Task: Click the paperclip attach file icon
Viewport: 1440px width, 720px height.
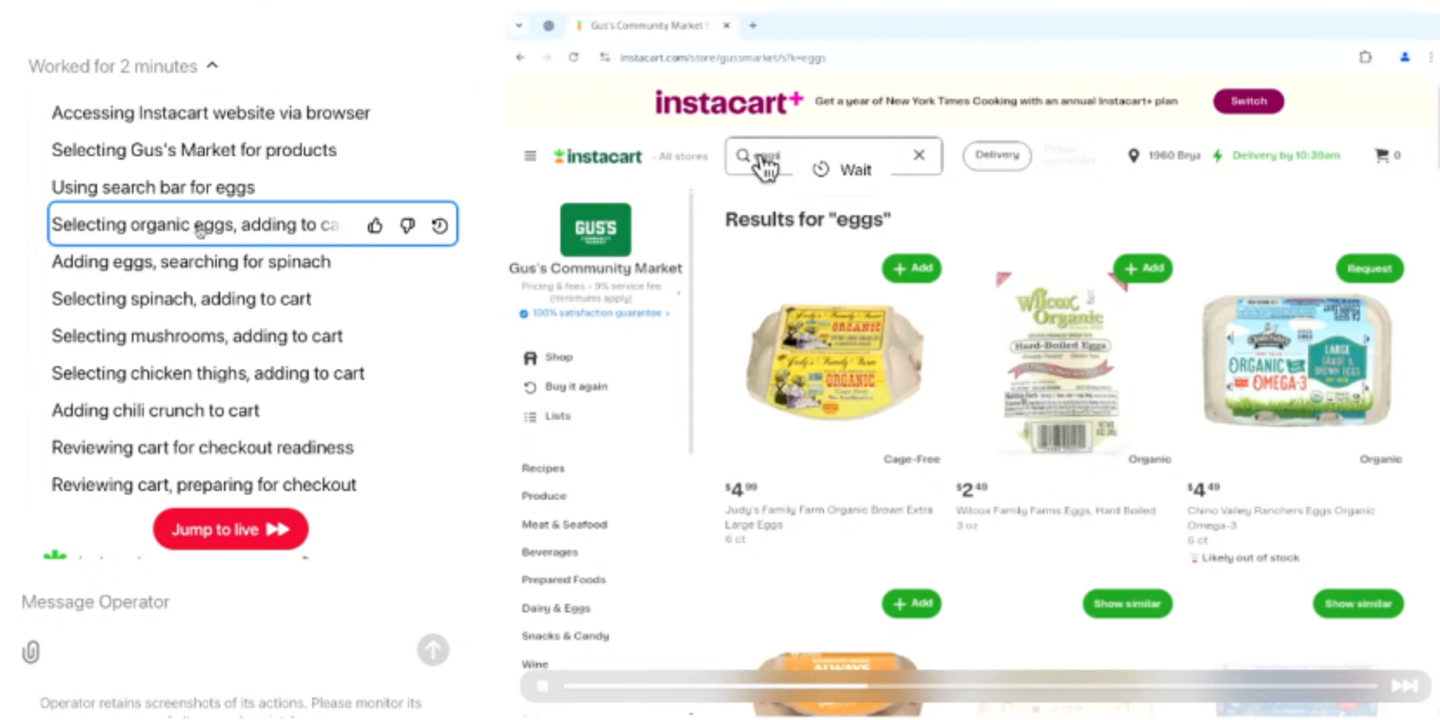Action: tap(31, 652)
